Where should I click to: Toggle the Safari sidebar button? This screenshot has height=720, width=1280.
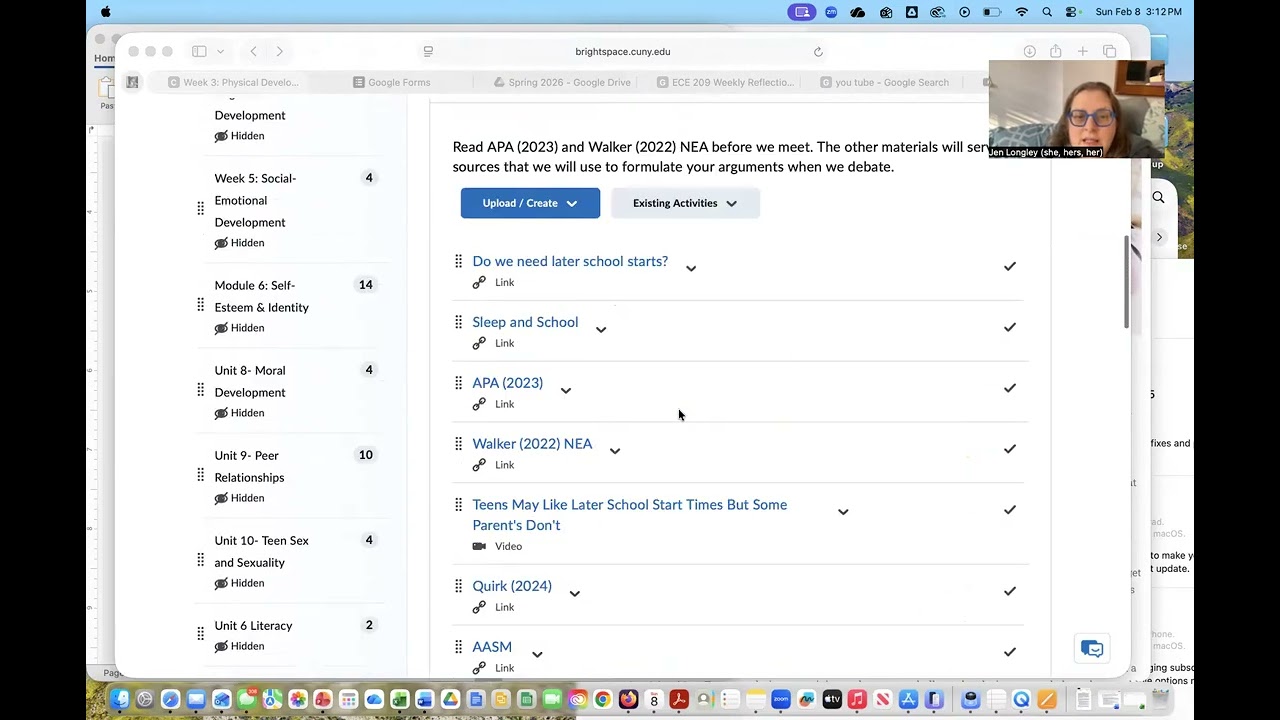[x=199, y=52]
